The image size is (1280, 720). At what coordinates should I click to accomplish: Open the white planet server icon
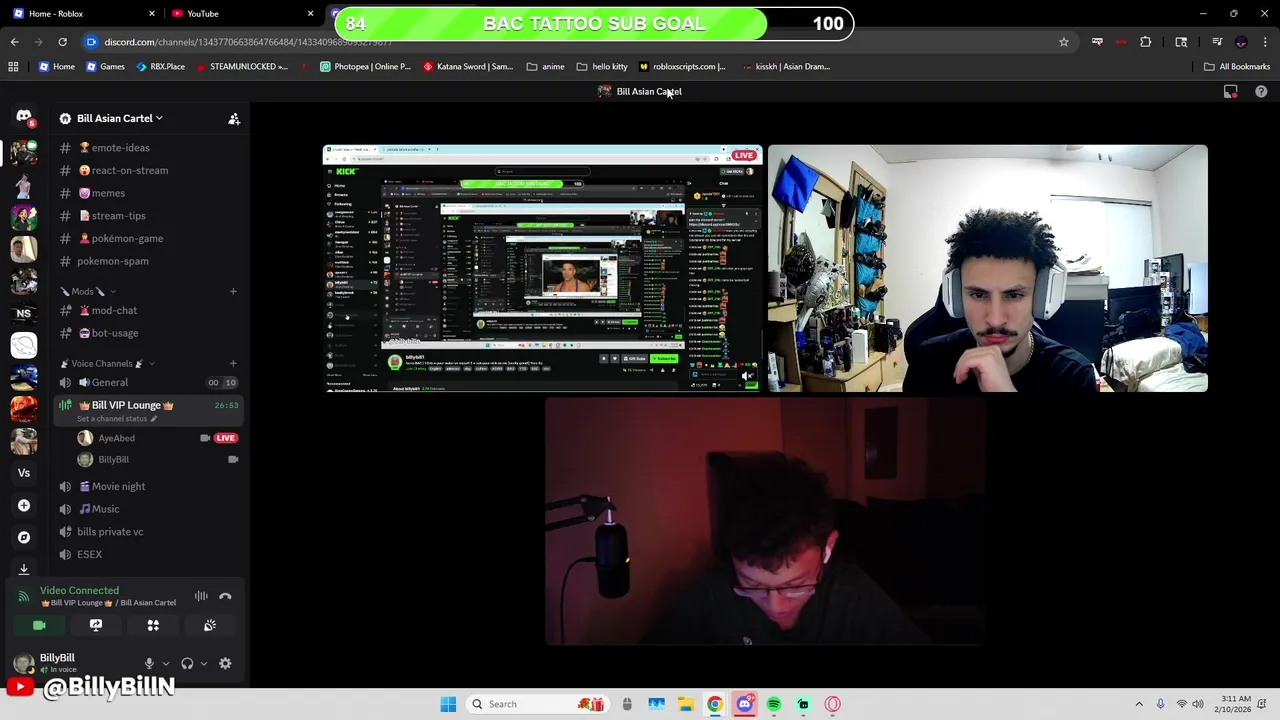(x=24, y=345)
